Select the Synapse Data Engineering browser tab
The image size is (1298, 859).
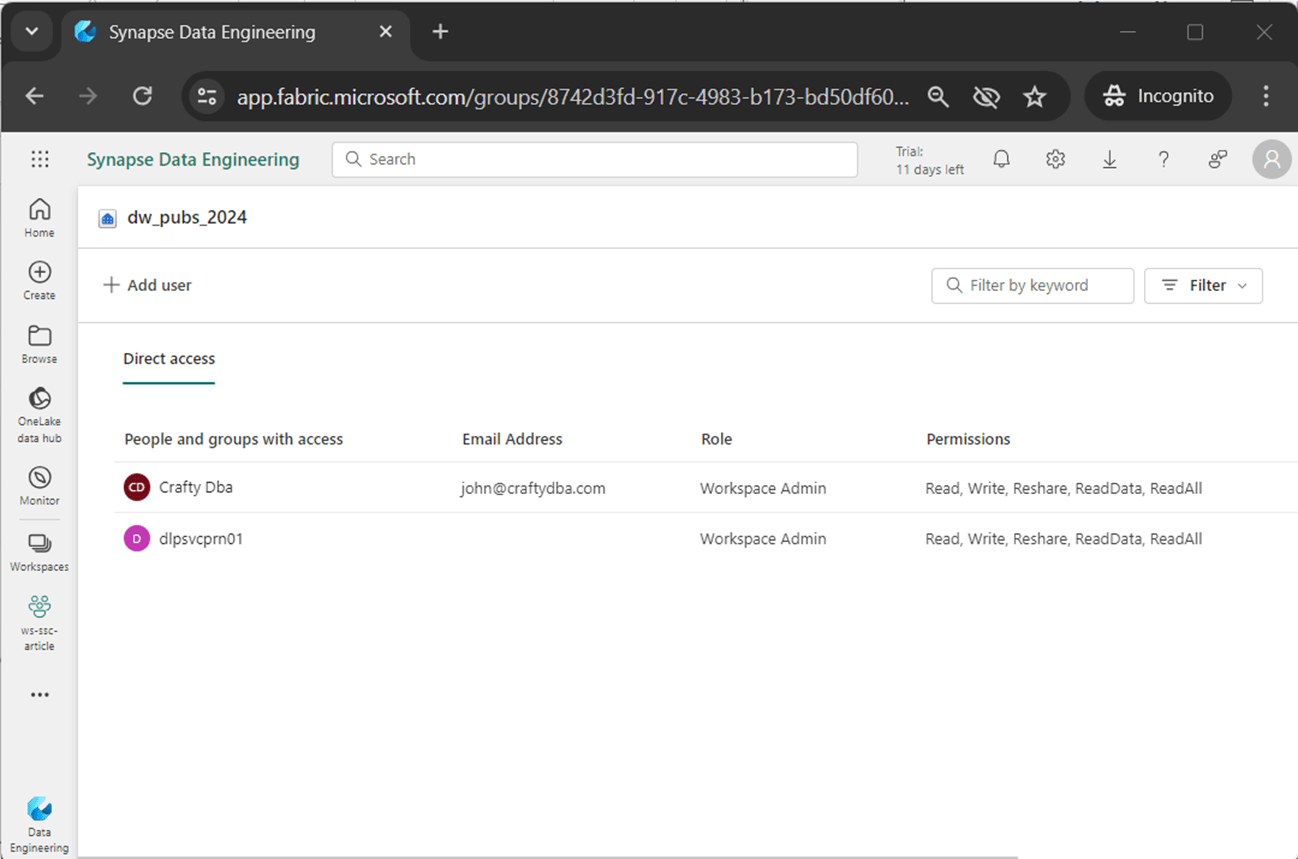tap(236, 32)
